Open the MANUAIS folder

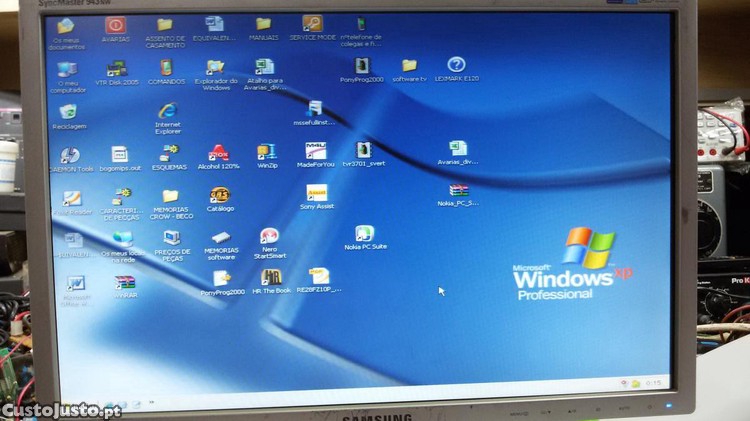(263, 24)
